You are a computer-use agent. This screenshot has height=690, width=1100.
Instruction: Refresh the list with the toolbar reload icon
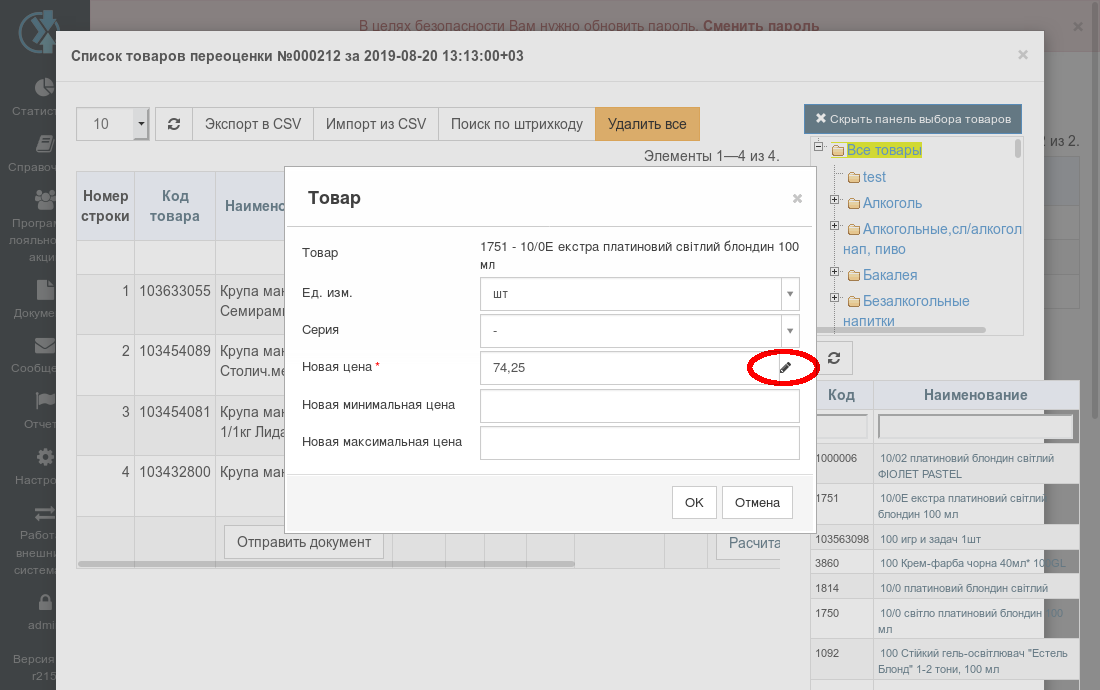click(x=174, y=124)
